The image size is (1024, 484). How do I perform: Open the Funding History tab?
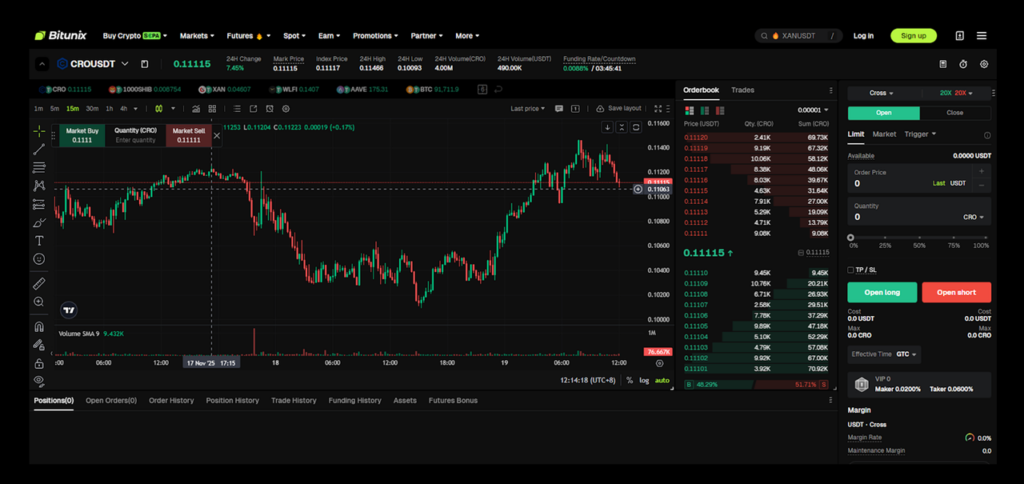[x=355, y=400]
